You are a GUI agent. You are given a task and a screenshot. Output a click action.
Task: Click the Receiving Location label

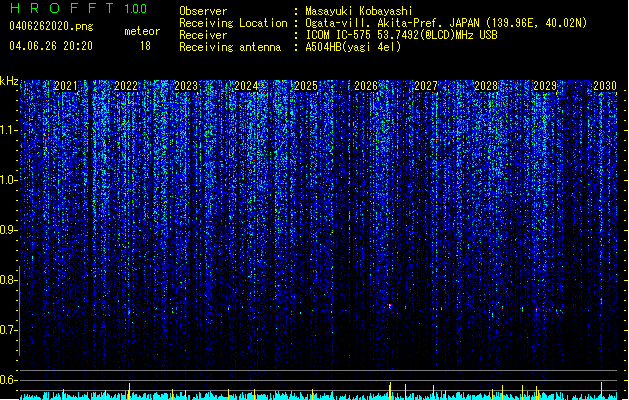[x=233, y=23]
